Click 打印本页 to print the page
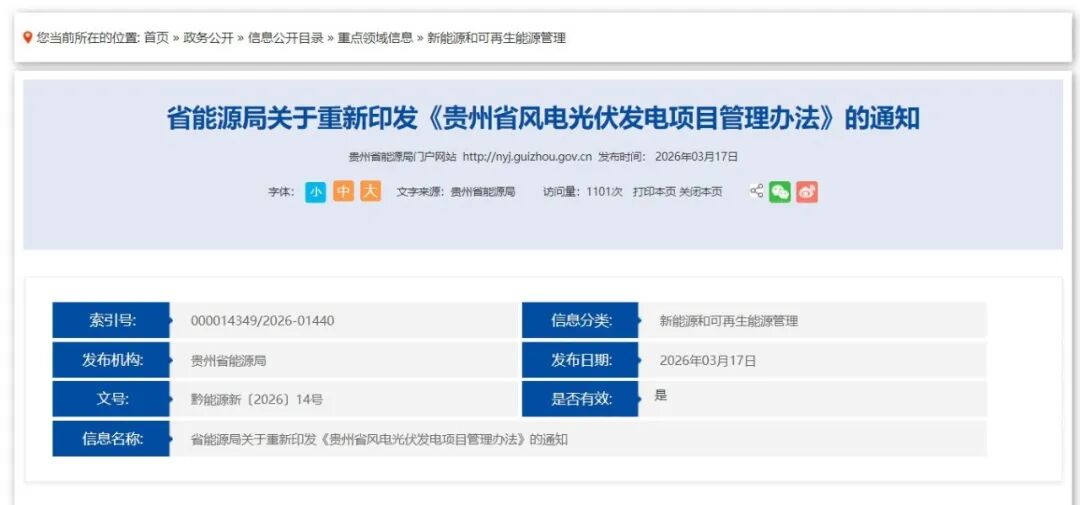The image size is (1080, 505). coord(654,191)
